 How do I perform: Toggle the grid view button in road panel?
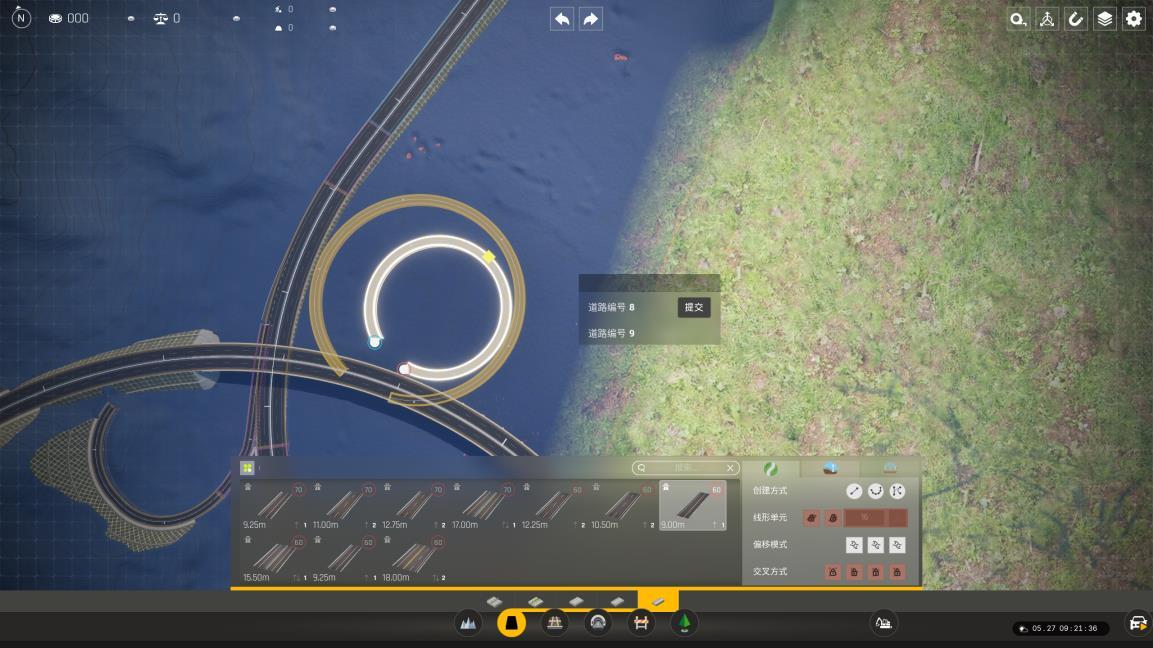coord(247,468)
